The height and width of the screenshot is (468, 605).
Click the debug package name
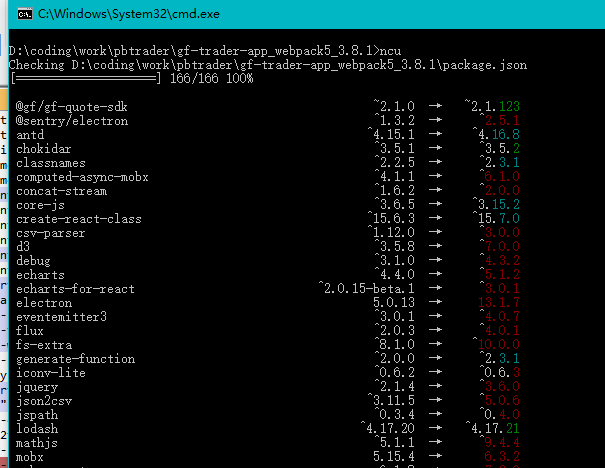point(33,261)
